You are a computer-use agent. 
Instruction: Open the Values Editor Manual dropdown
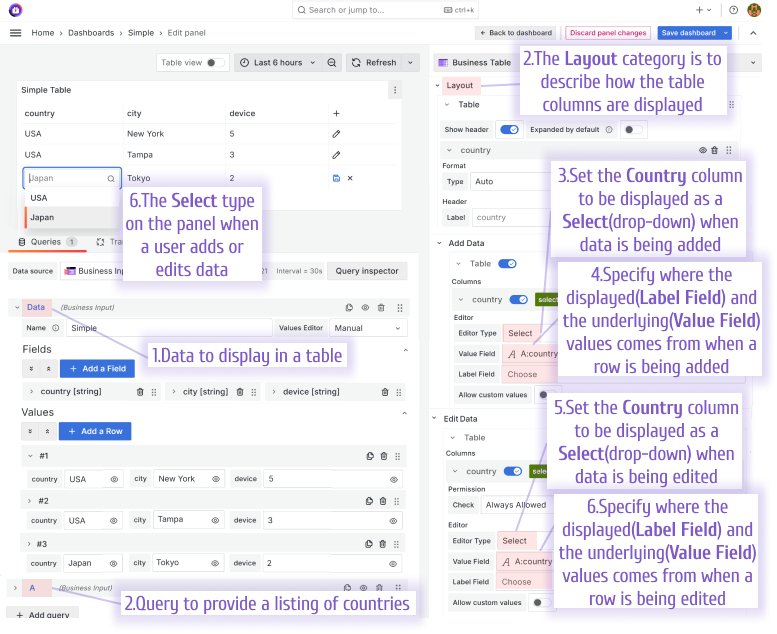click(368, 328)
